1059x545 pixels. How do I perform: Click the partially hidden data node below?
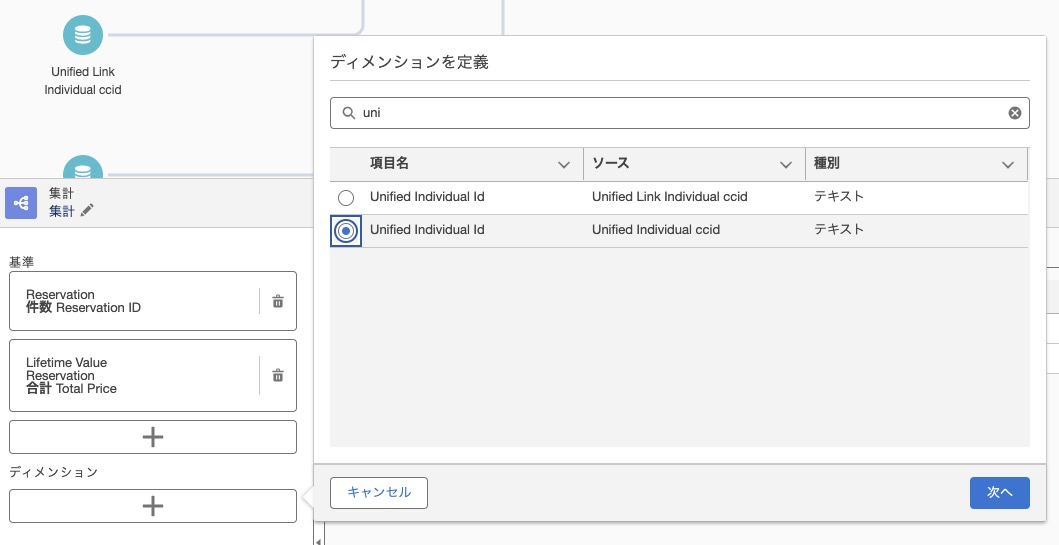click(x=83, y=167)
